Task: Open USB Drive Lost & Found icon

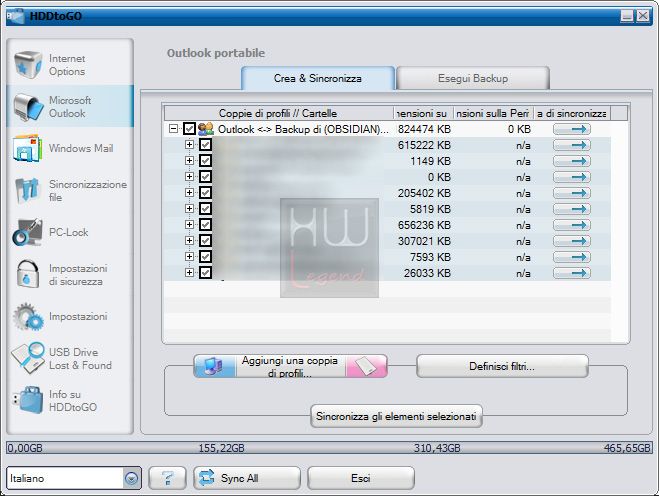Action: tap(28, 358)
